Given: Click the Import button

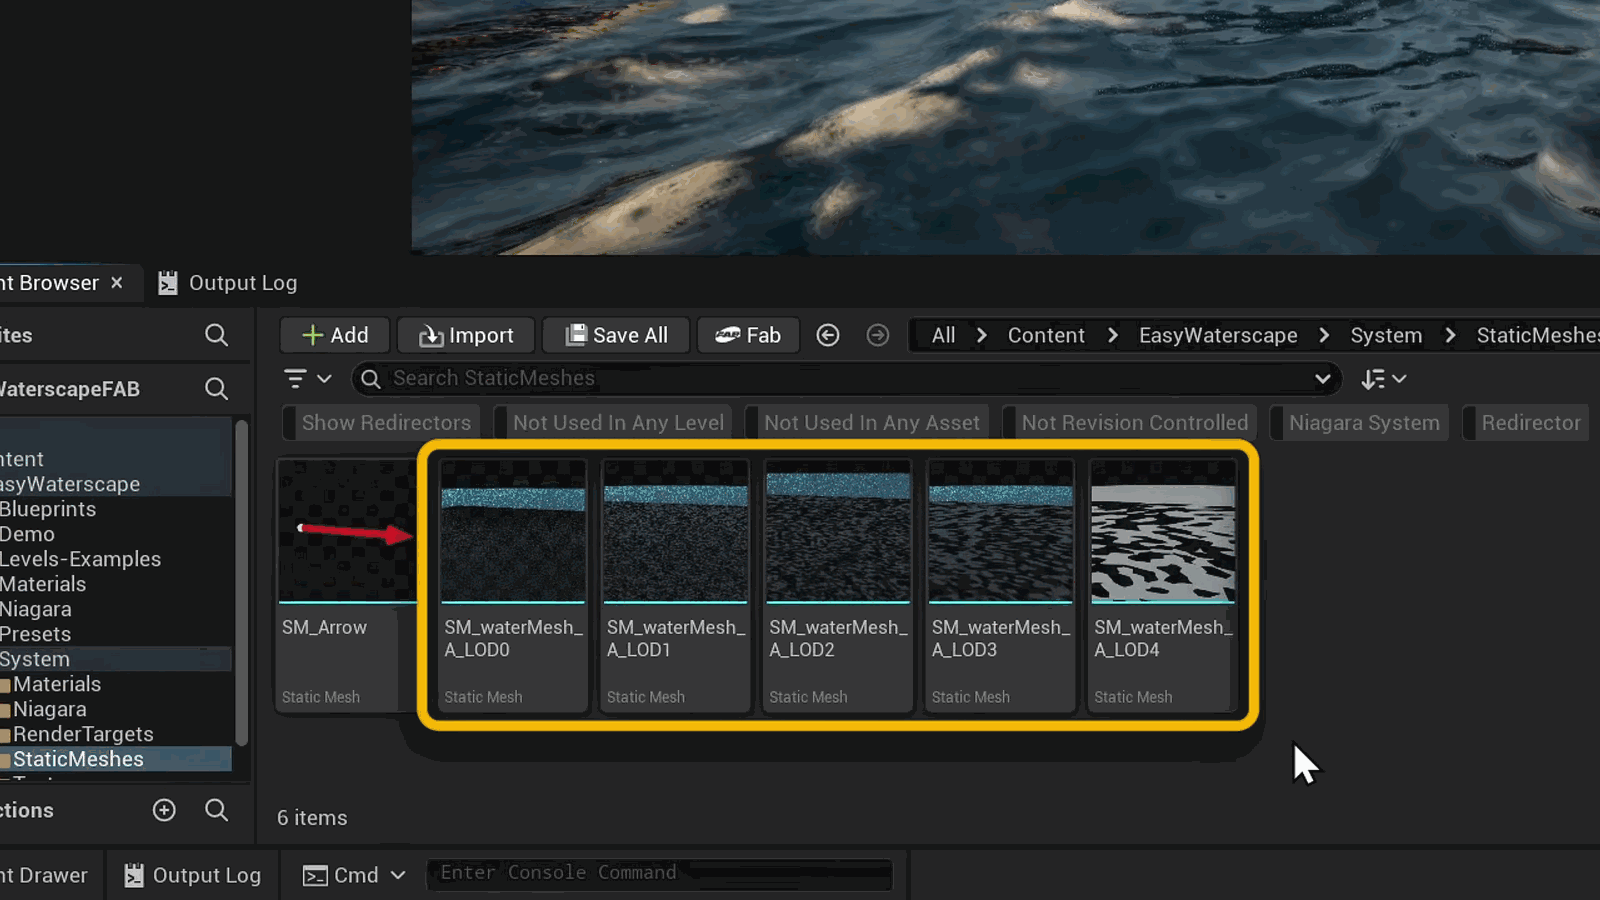Looking at the screenshot, I should coord(466,335).
